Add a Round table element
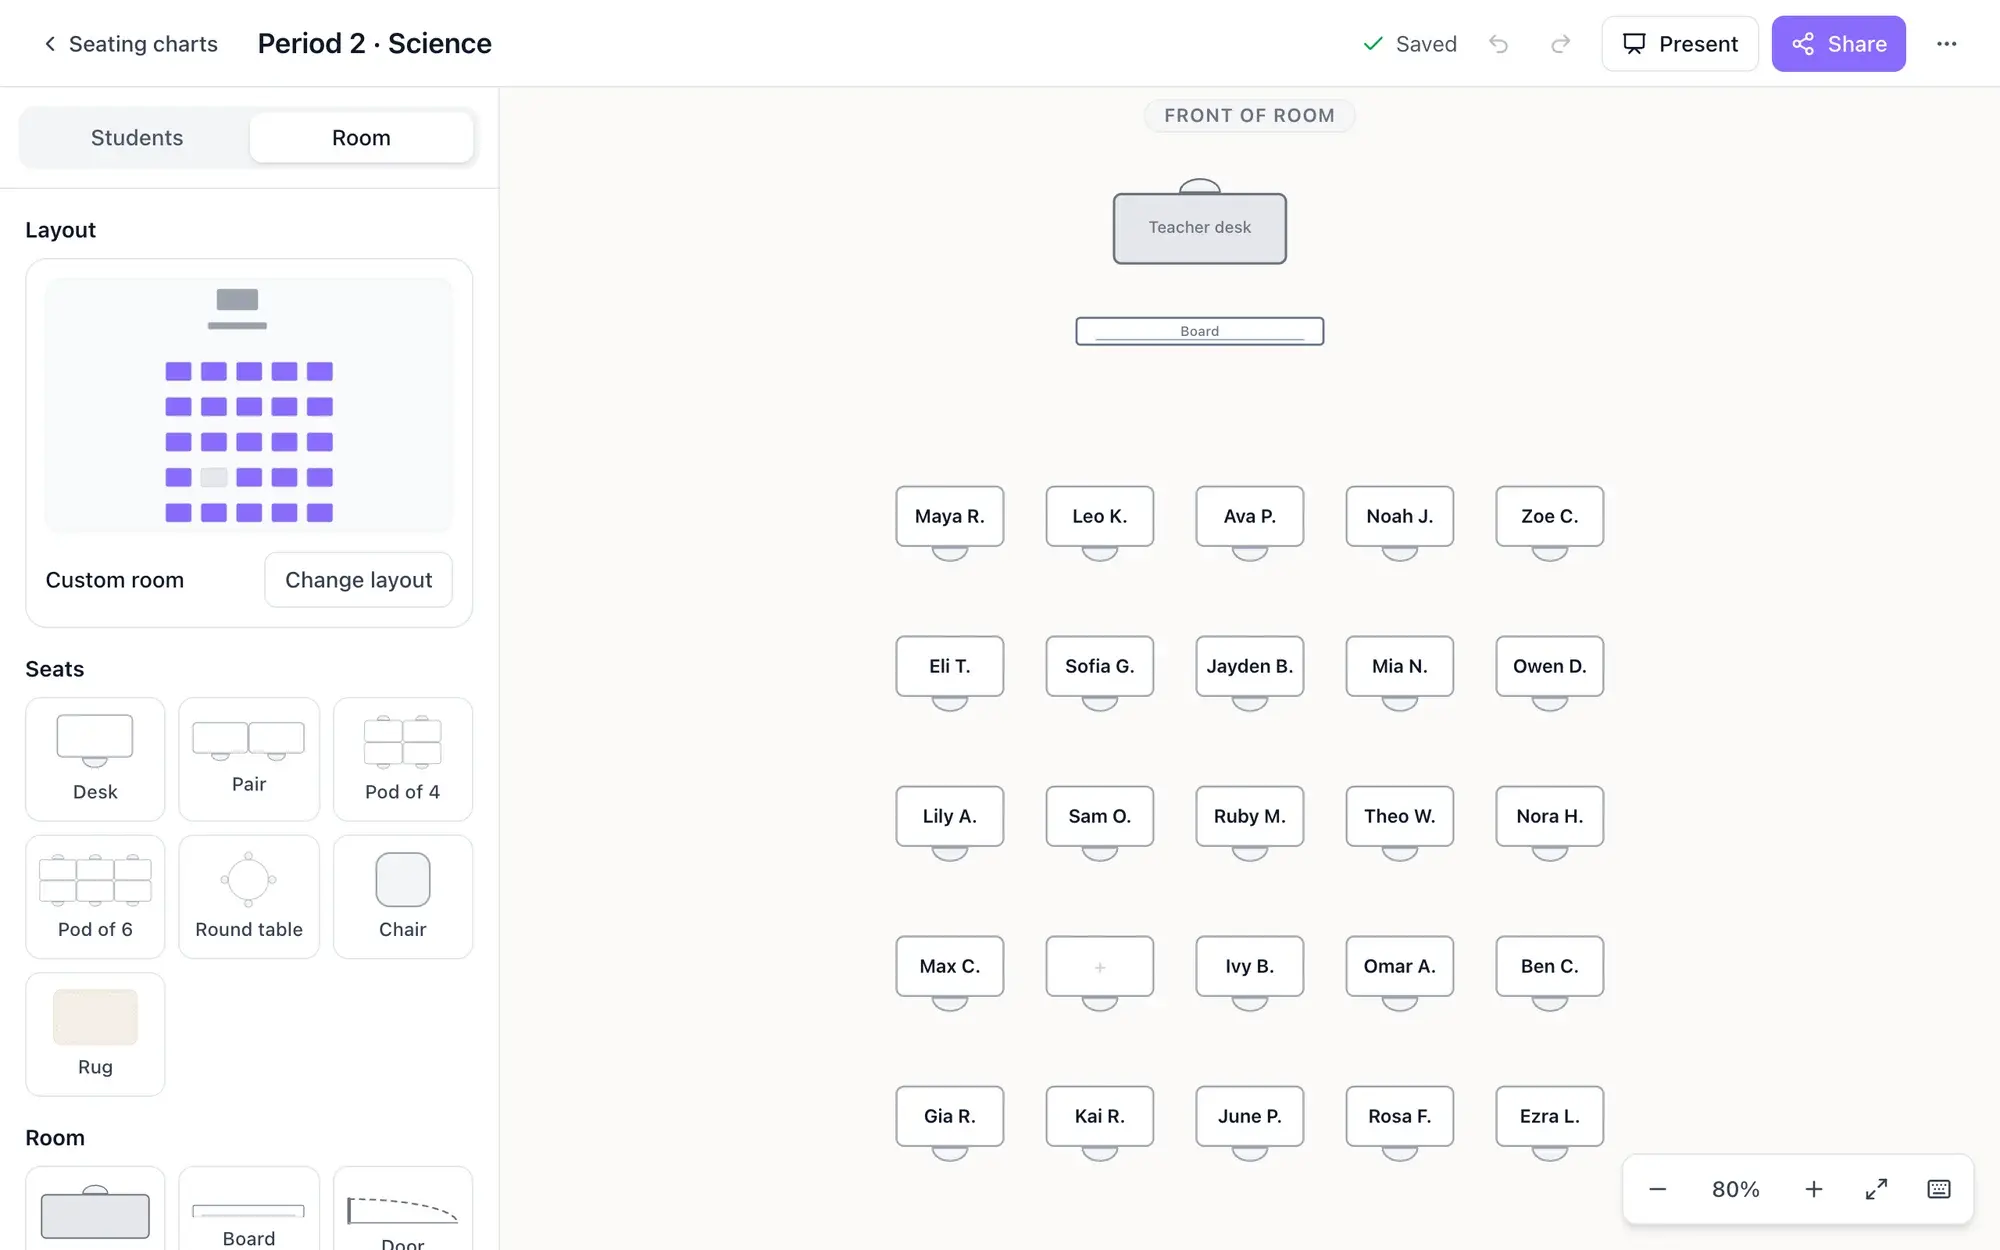The width and height of the screenshot is (2000, 1250). coord(249,897)
